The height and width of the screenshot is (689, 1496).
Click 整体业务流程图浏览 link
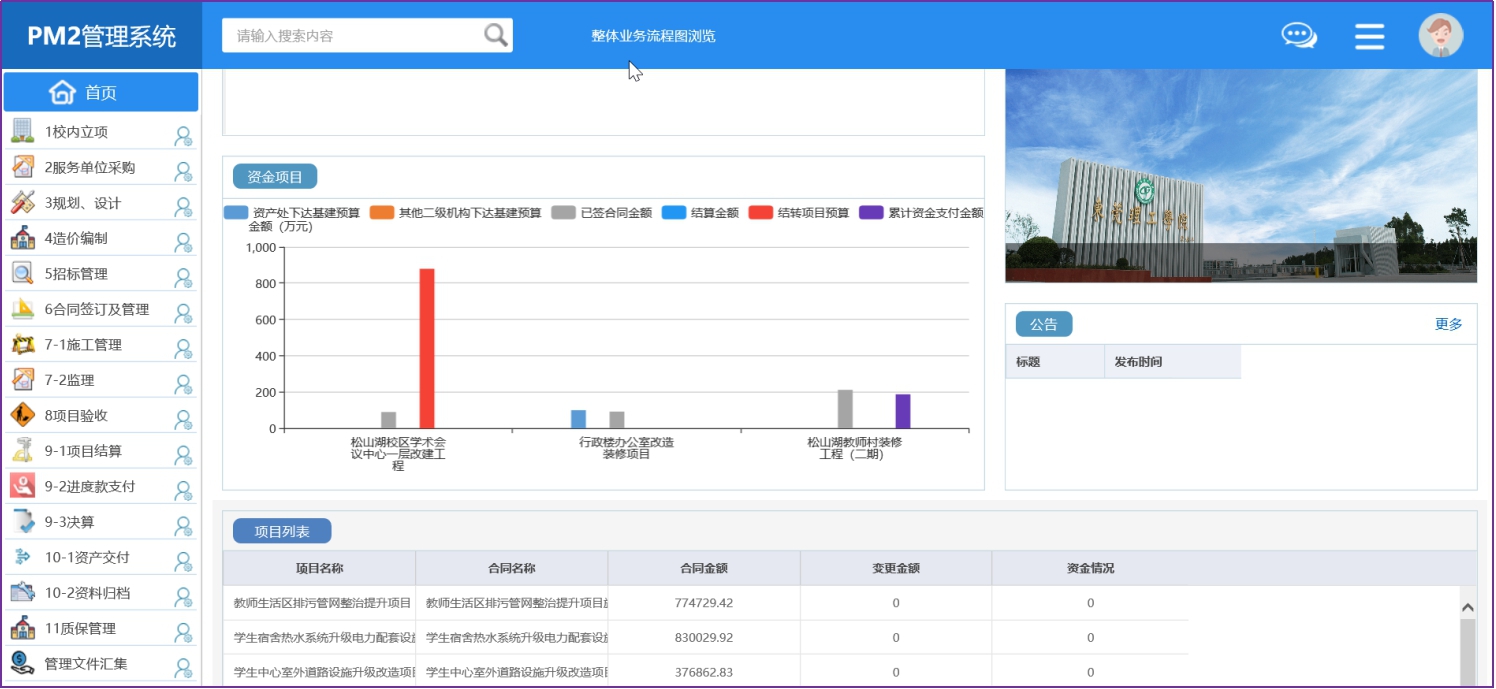coord(653,36)
